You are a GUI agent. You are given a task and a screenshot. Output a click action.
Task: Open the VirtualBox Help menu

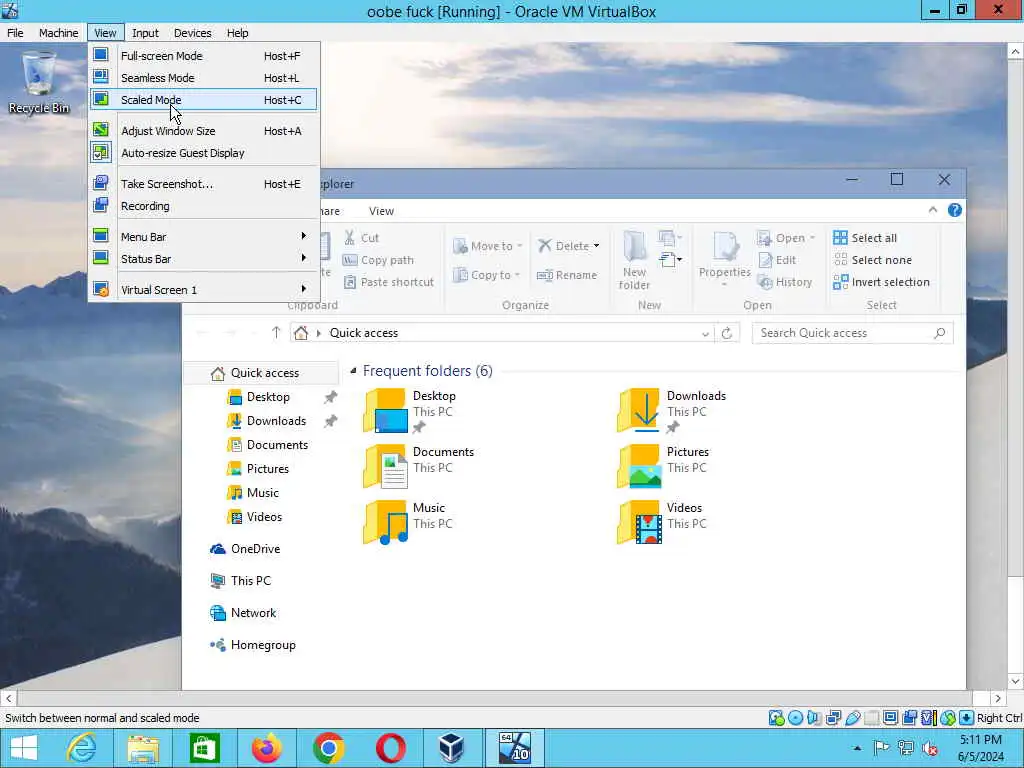[238, 33]
